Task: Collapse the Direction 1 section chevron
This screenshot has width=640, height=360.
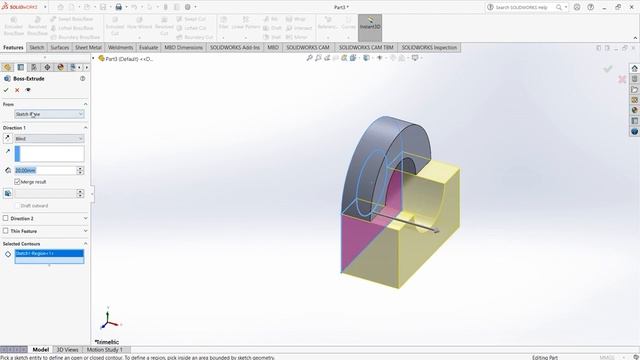Action: pyautogui.click(x=85, y=128)
